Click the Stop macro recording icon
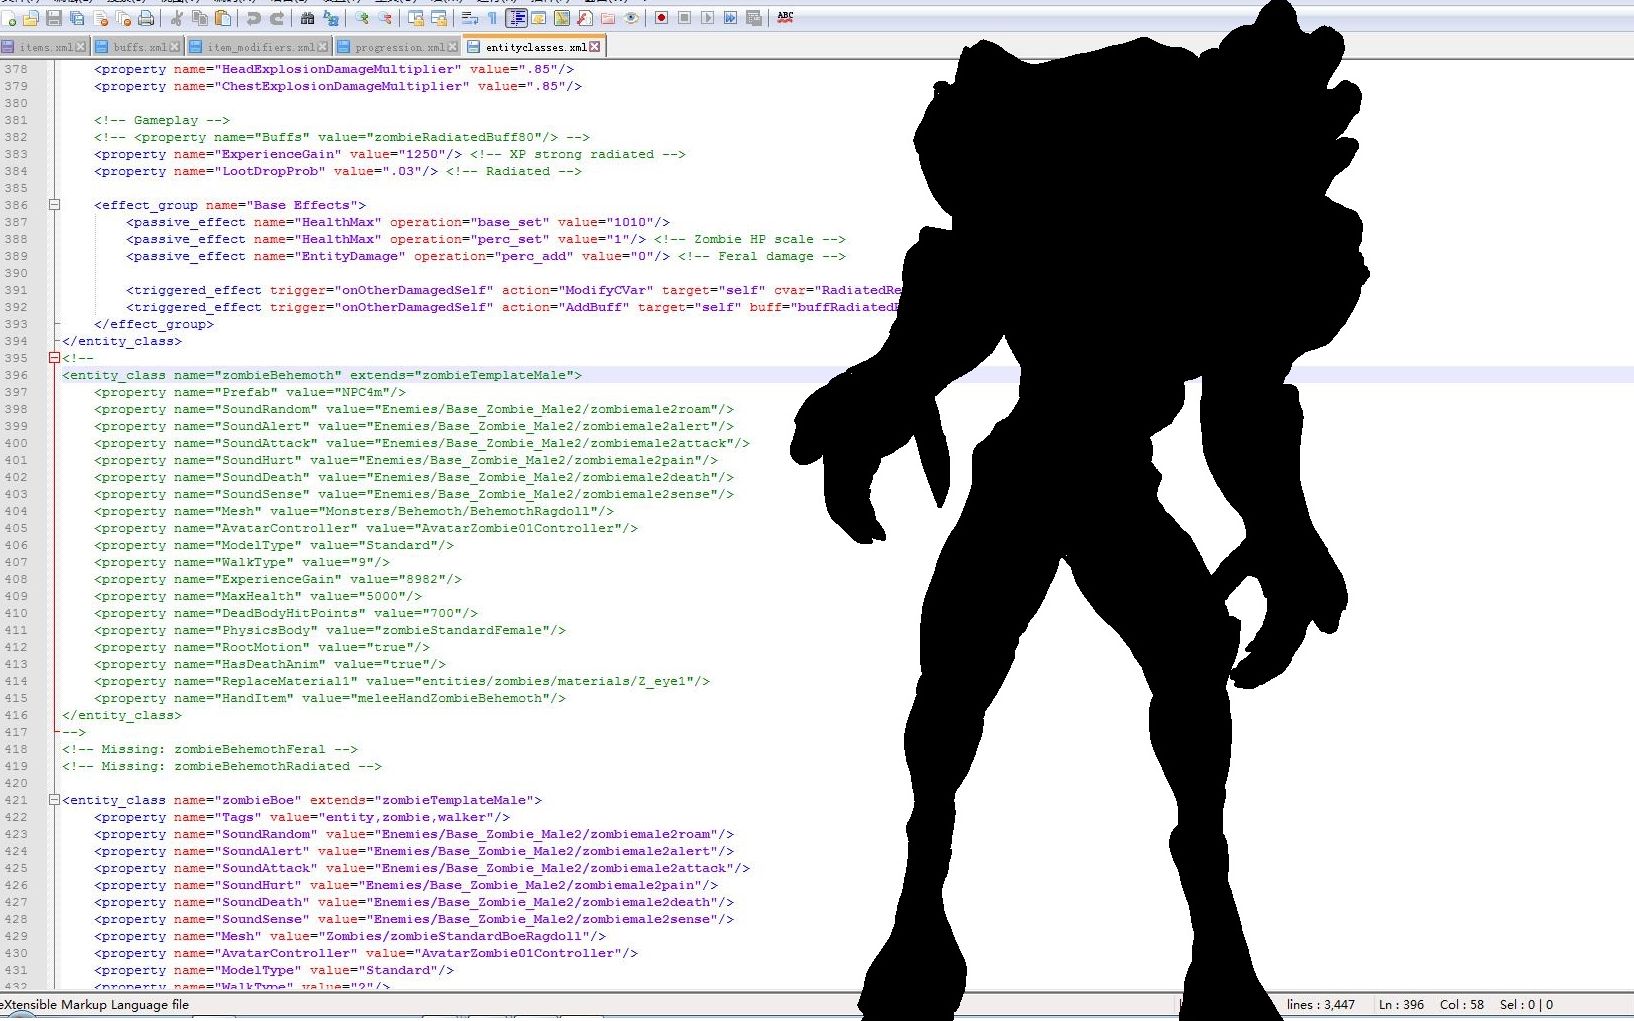The image size is (1634, 1021). point(684,18)
